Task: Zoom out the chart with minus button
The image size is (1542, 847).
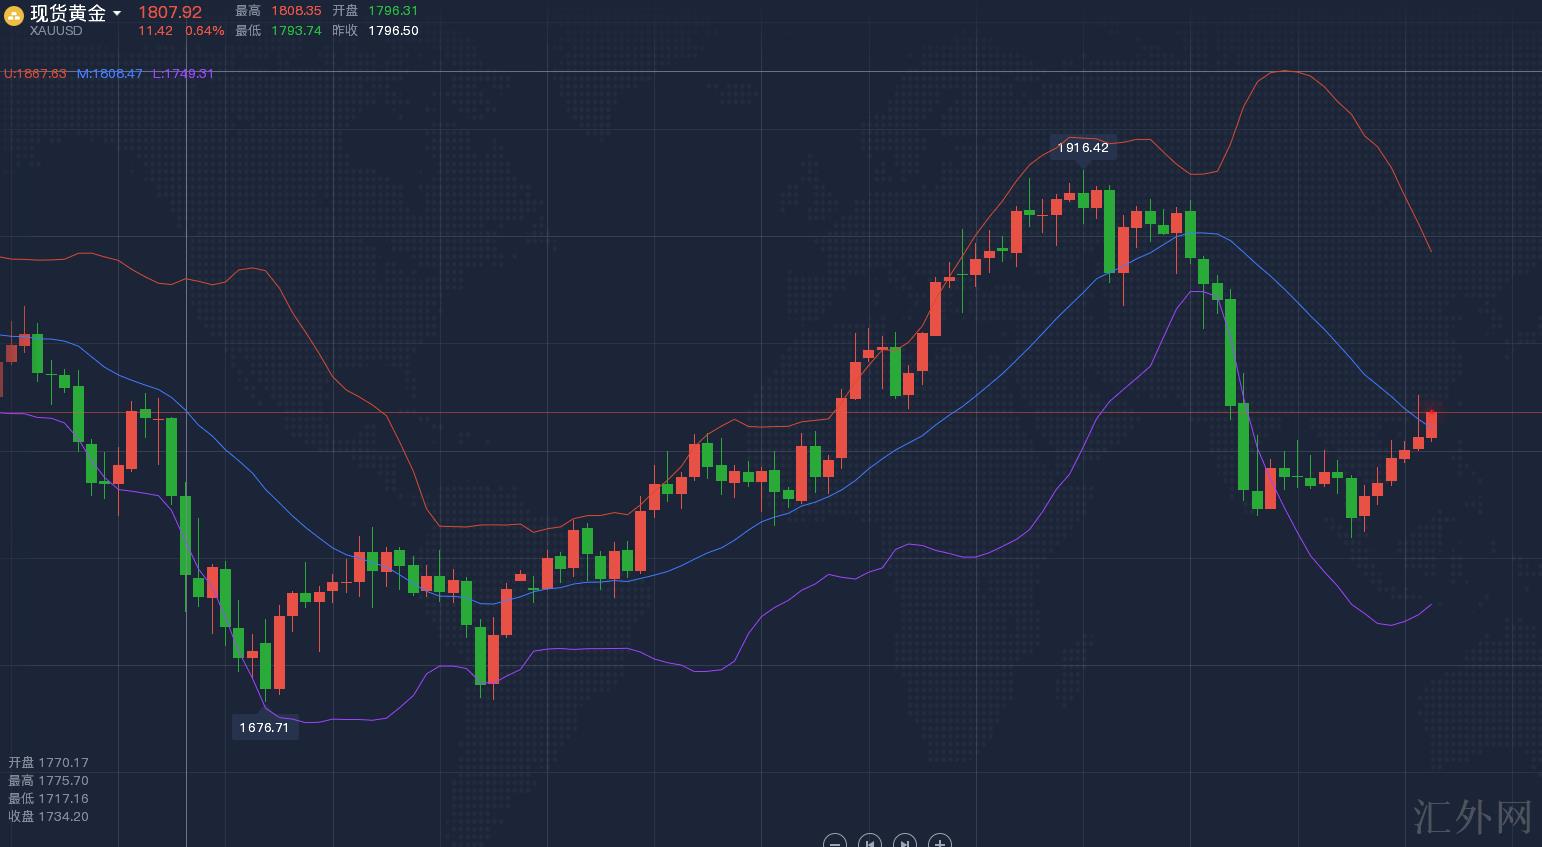Action: [x=835, y=841]
